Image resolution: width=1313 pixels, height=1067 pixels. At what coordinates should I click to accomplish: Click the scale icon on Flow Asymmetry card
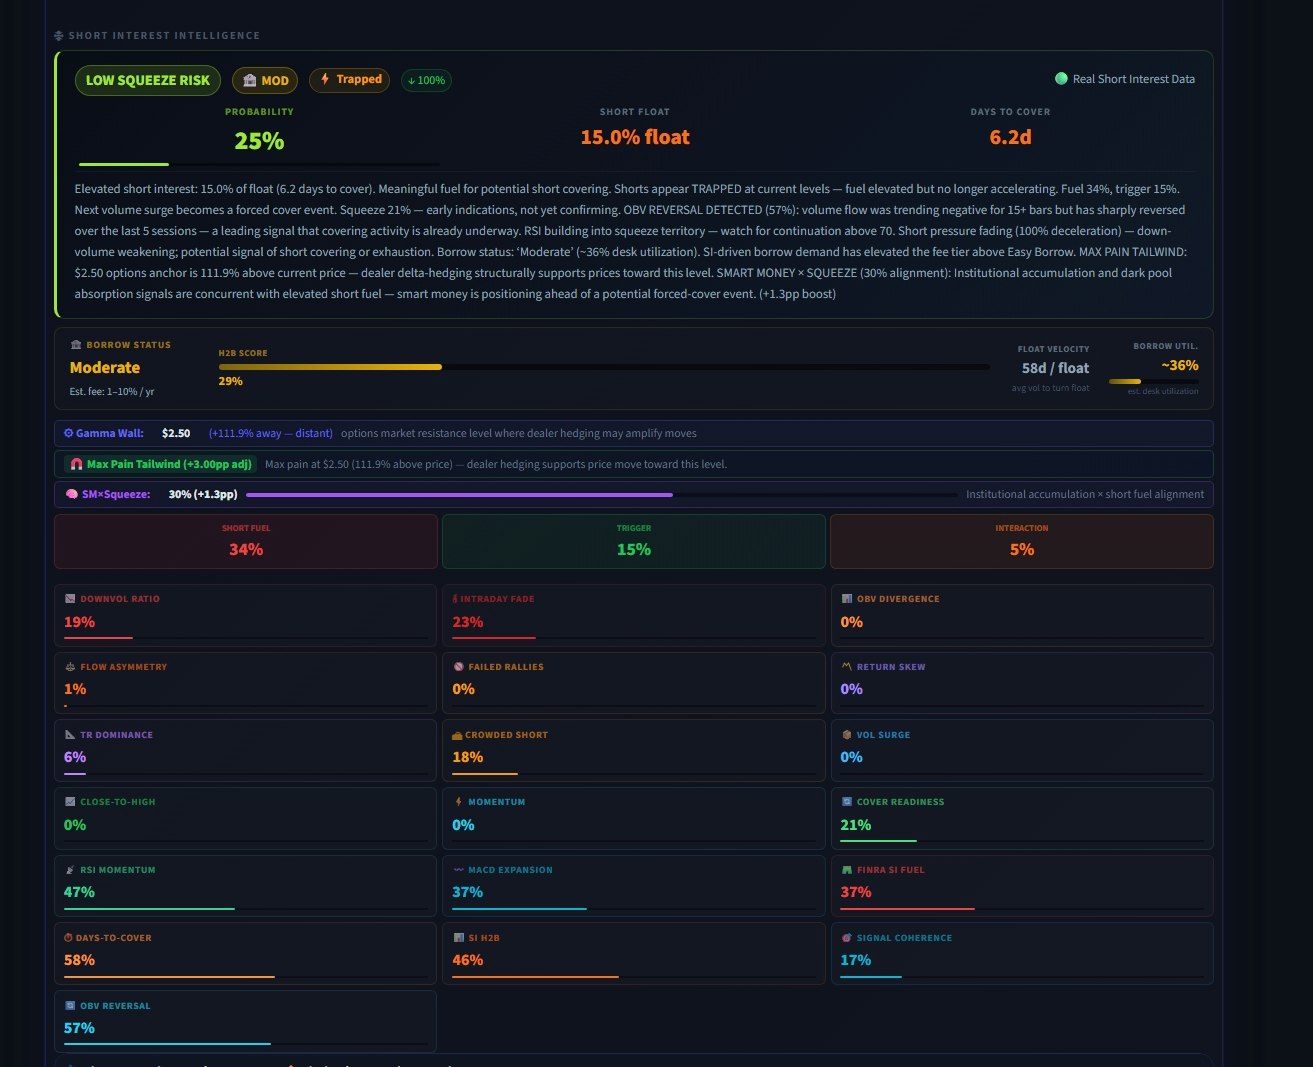click(x=69, y=666)
